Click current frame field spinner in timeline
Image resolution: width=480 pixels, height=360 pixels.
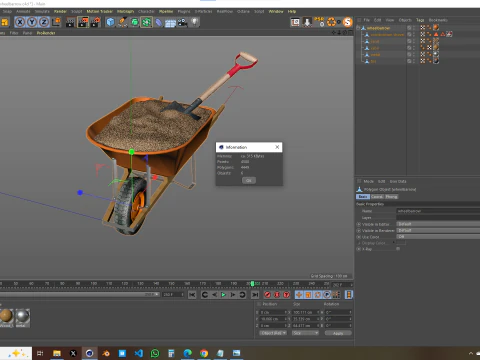pyautogui.click(x=351, y=285)
